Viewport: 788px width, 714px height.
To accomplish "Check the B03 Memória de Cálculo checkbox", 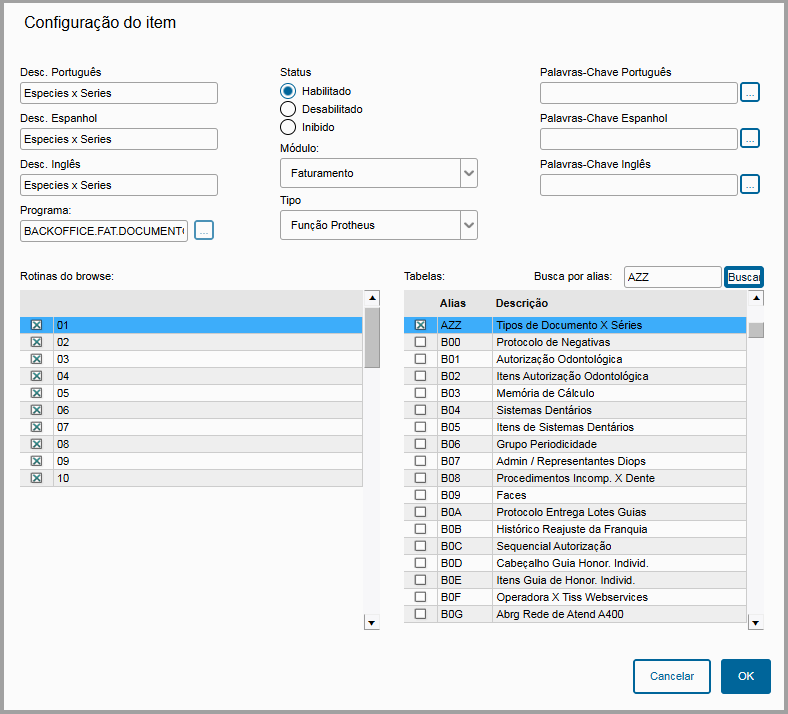I will pyautogui.click(x=420, y=393).
